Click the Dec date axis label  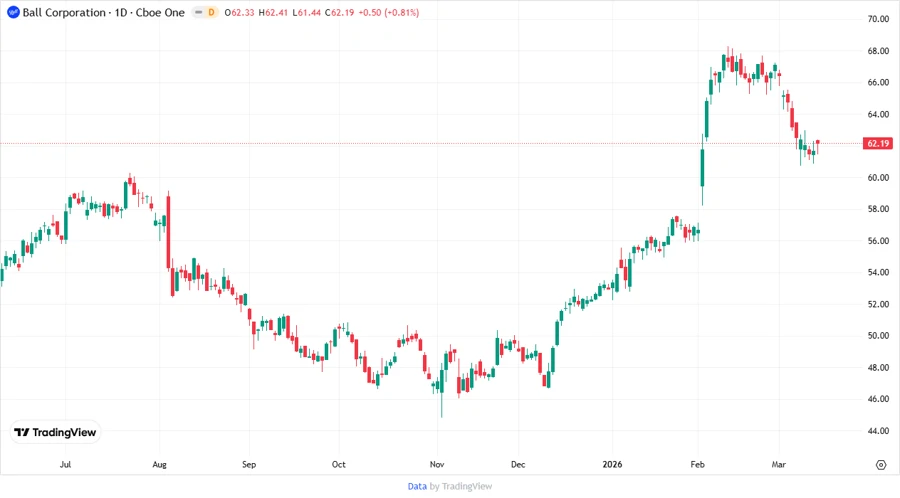coord(518,464)
